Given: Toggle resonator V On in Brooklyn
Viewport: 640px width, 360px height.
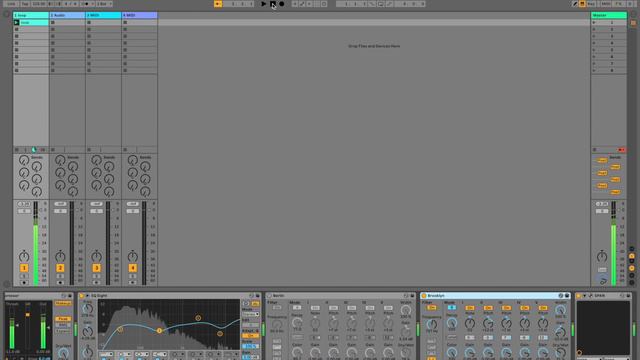Looking at the screenshot, I should tap(542, 308).
